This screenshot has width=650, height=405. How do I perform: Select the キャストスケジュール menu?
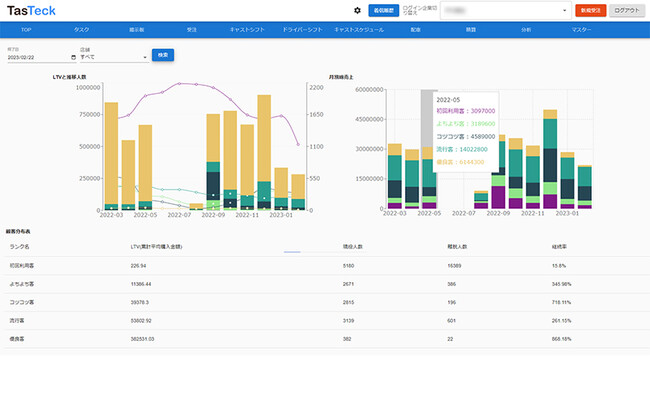(357, 32)
